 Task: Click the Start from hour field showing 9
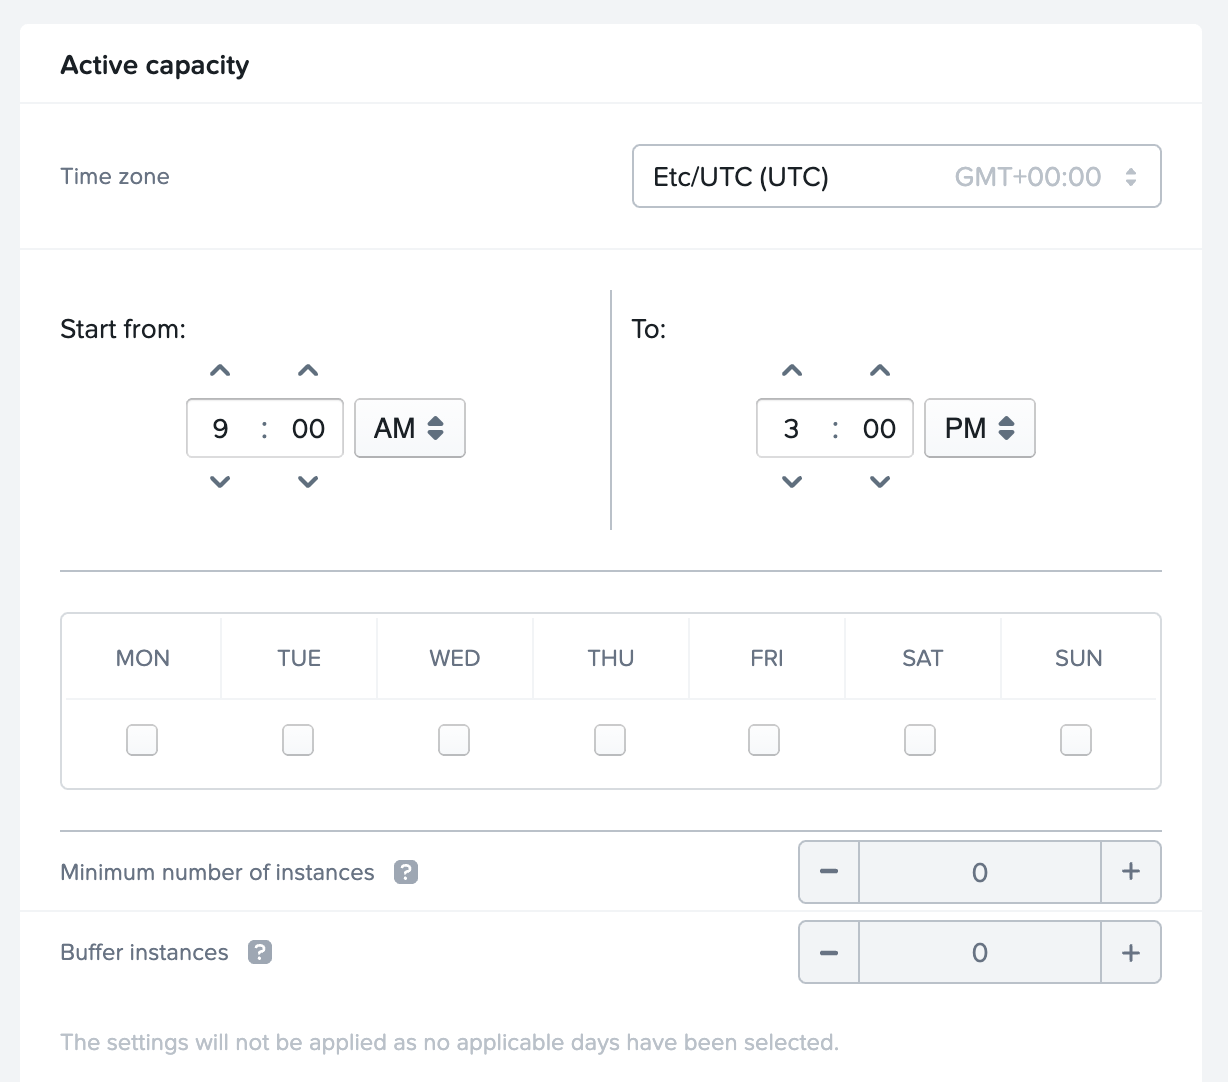click(221, 429)
